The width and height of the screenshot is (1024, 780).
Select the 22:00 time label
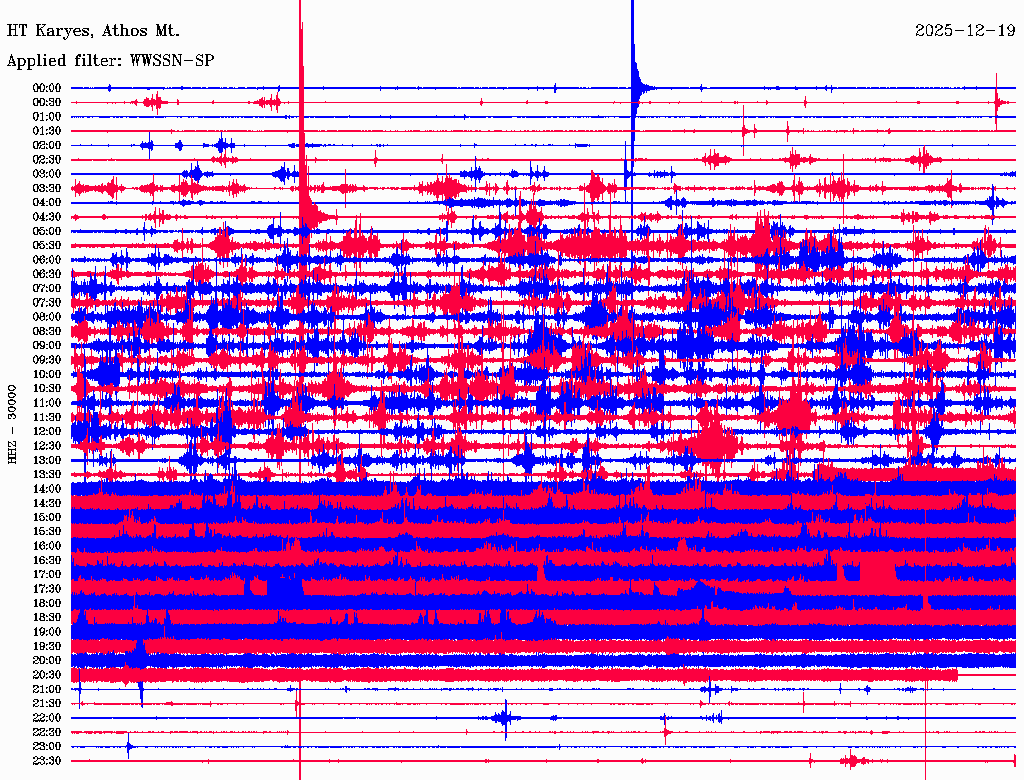46,719
